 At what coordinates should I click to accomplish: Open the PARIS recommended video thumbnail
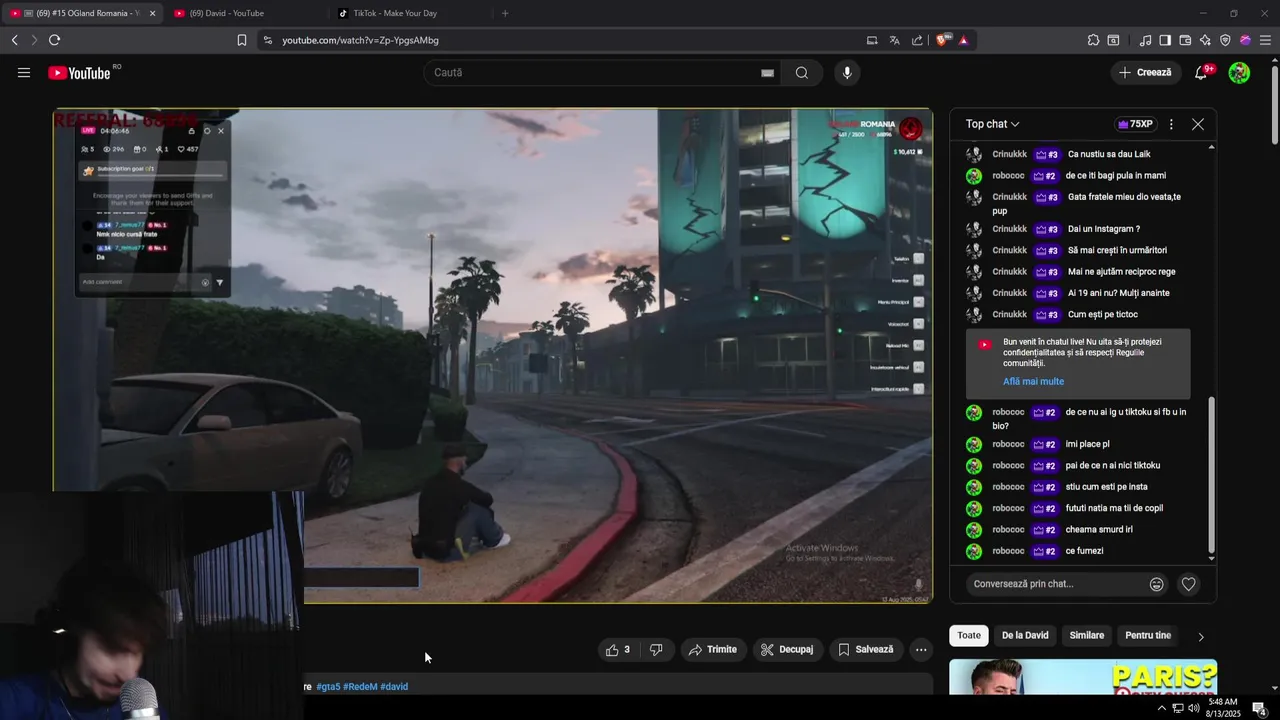1083,677
